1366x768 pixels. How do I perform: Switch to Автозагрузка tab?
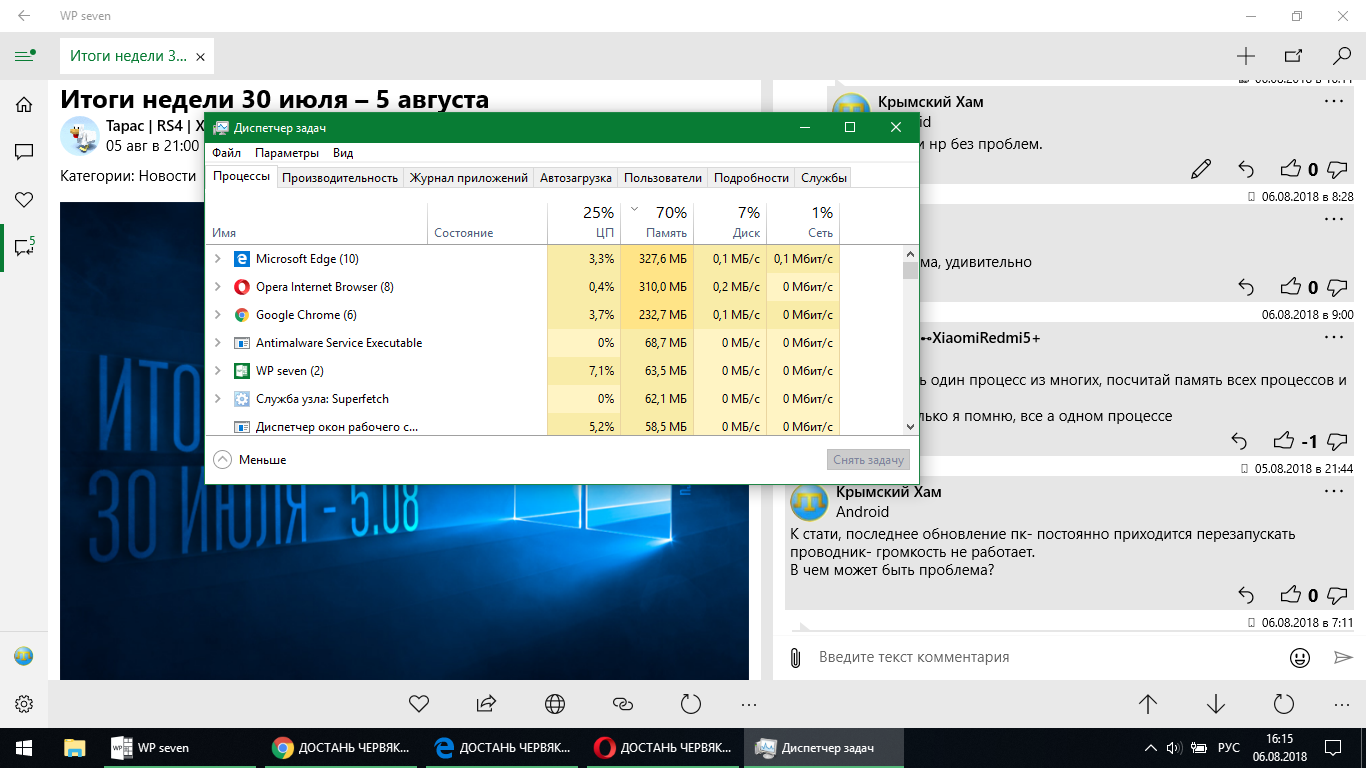(576, 178)
